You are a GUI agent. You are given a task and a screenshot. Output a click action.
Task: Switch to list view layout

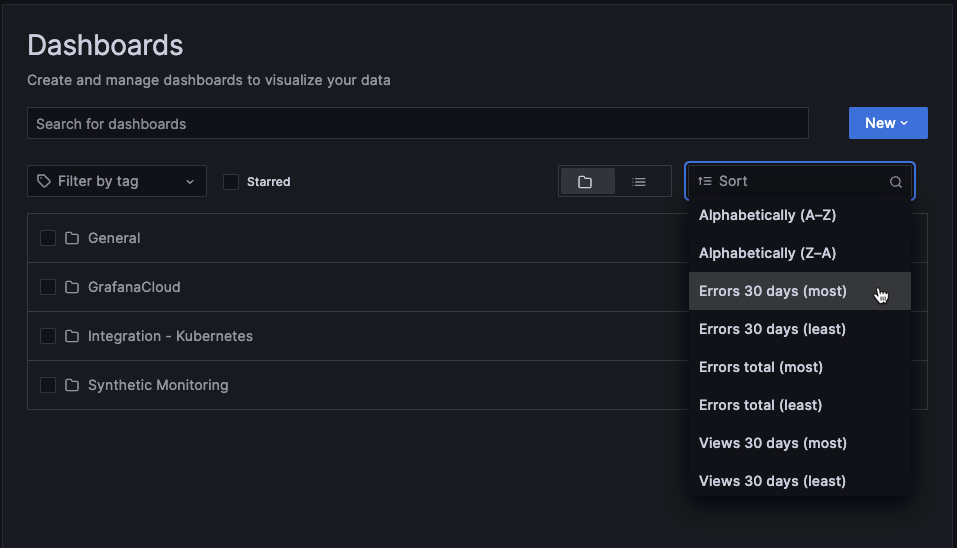coord(639,182)
